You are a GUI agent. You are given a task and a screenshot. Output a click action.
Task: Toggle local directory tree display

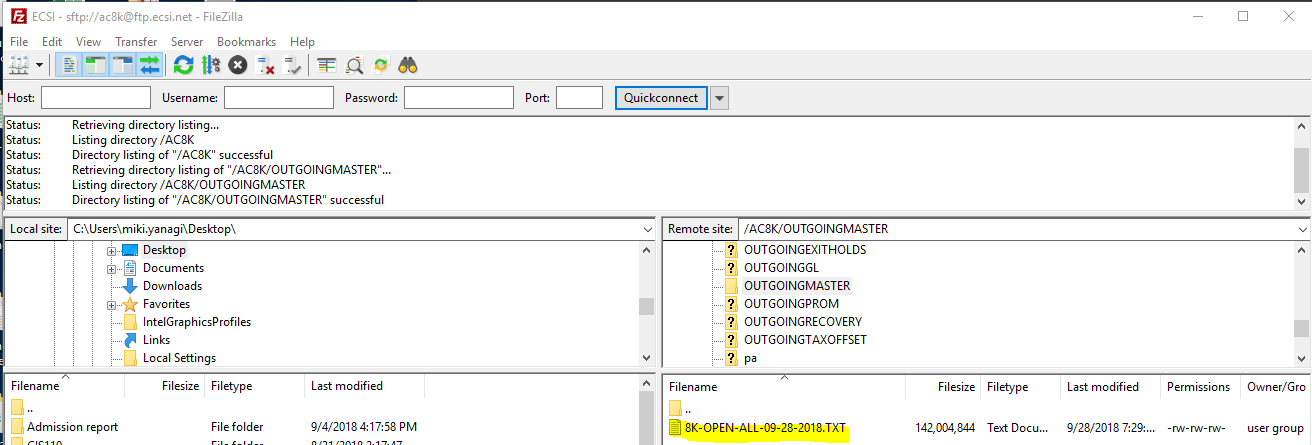(x=96, y=65)
